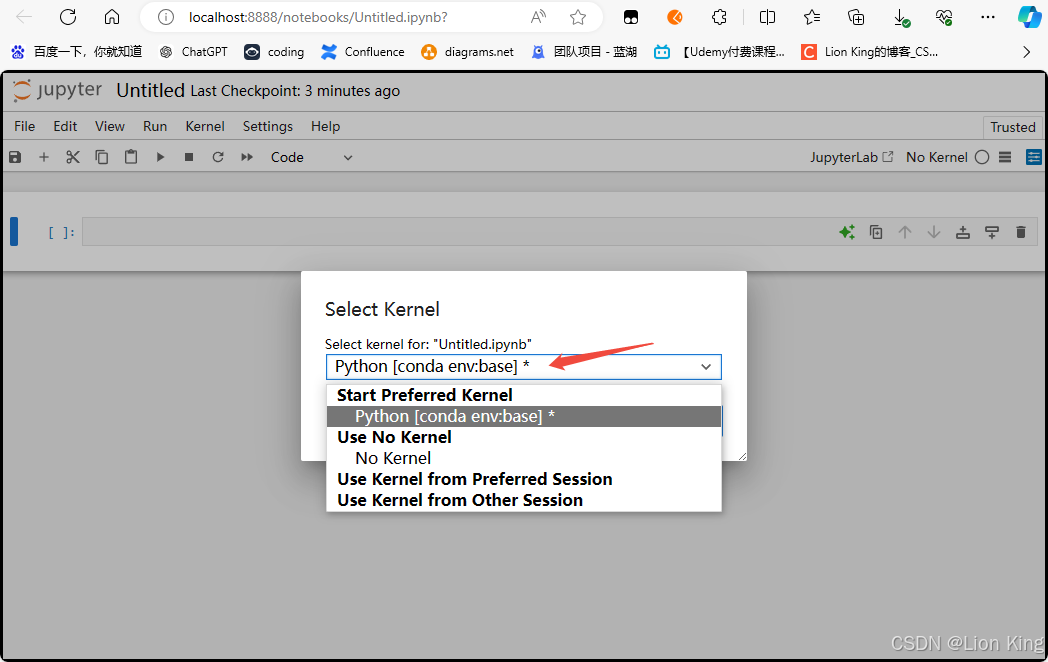This screenshot has height=662, width=1048.
Task: Move the cell up with the arrow
Action: (x=904, y=232)
